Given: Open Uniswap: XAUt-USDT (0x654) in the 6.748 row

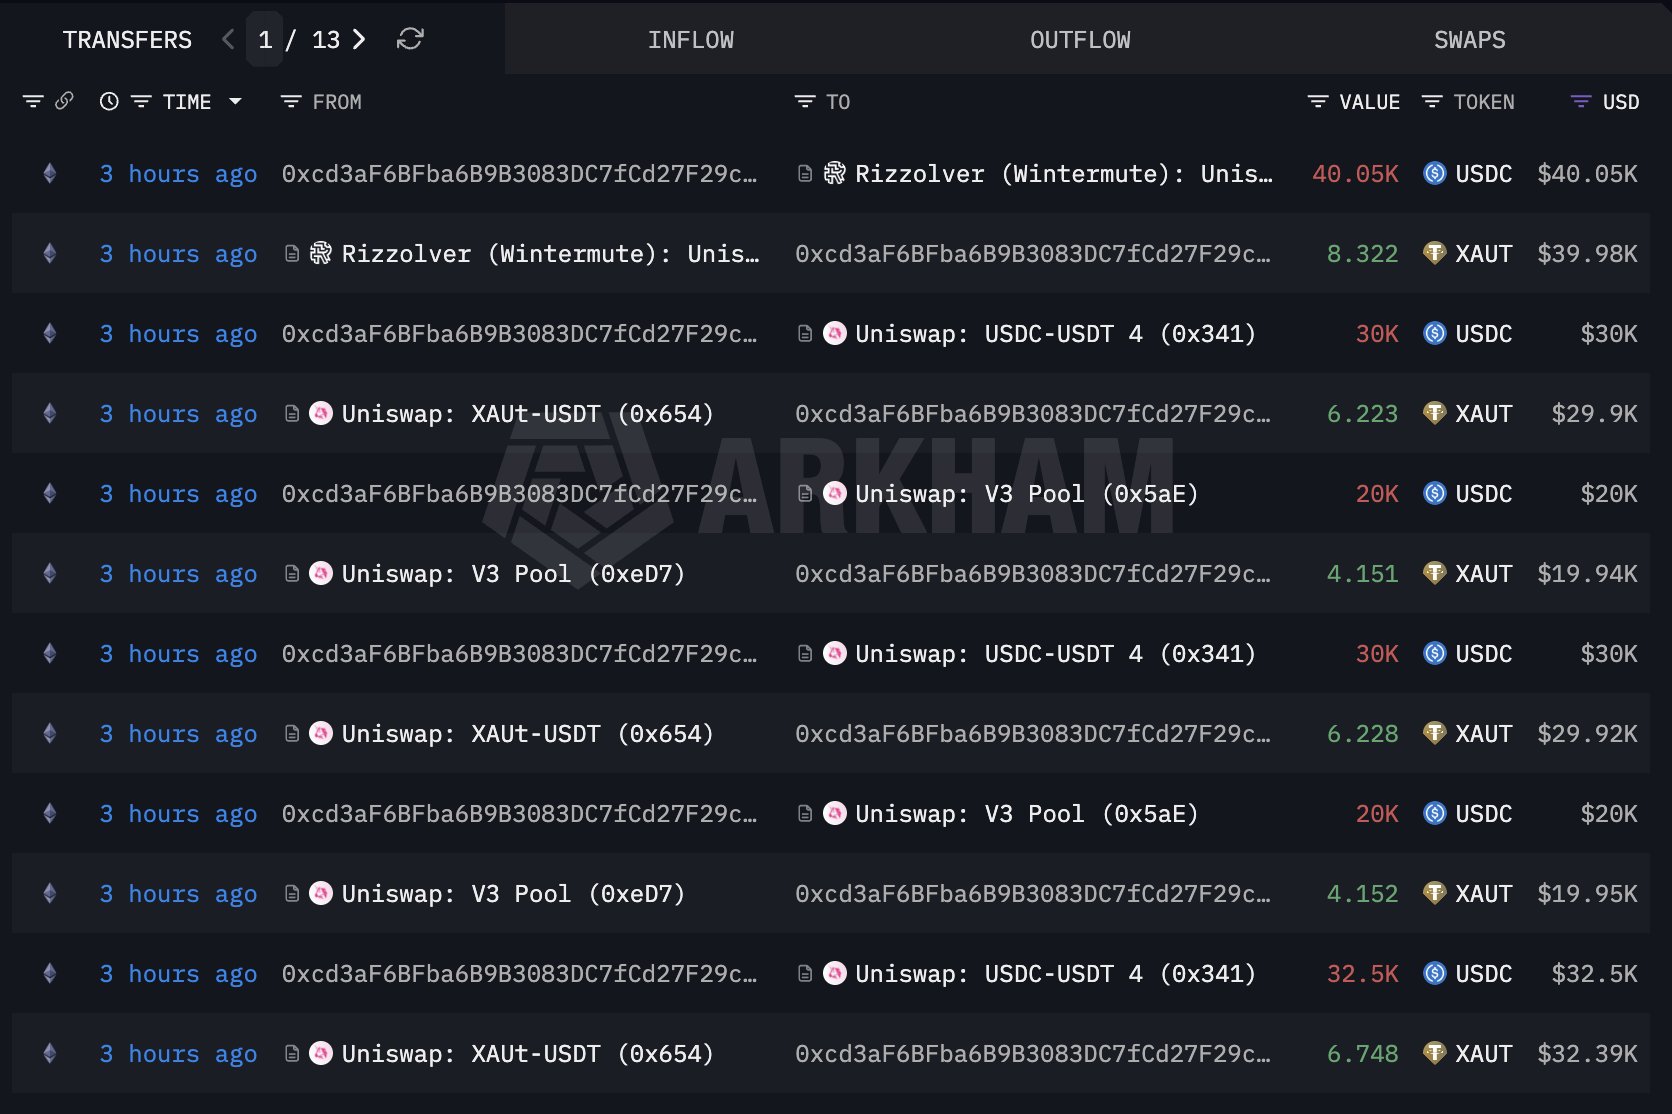Looking at the screenshot, I should click(x=527, y=1054).
